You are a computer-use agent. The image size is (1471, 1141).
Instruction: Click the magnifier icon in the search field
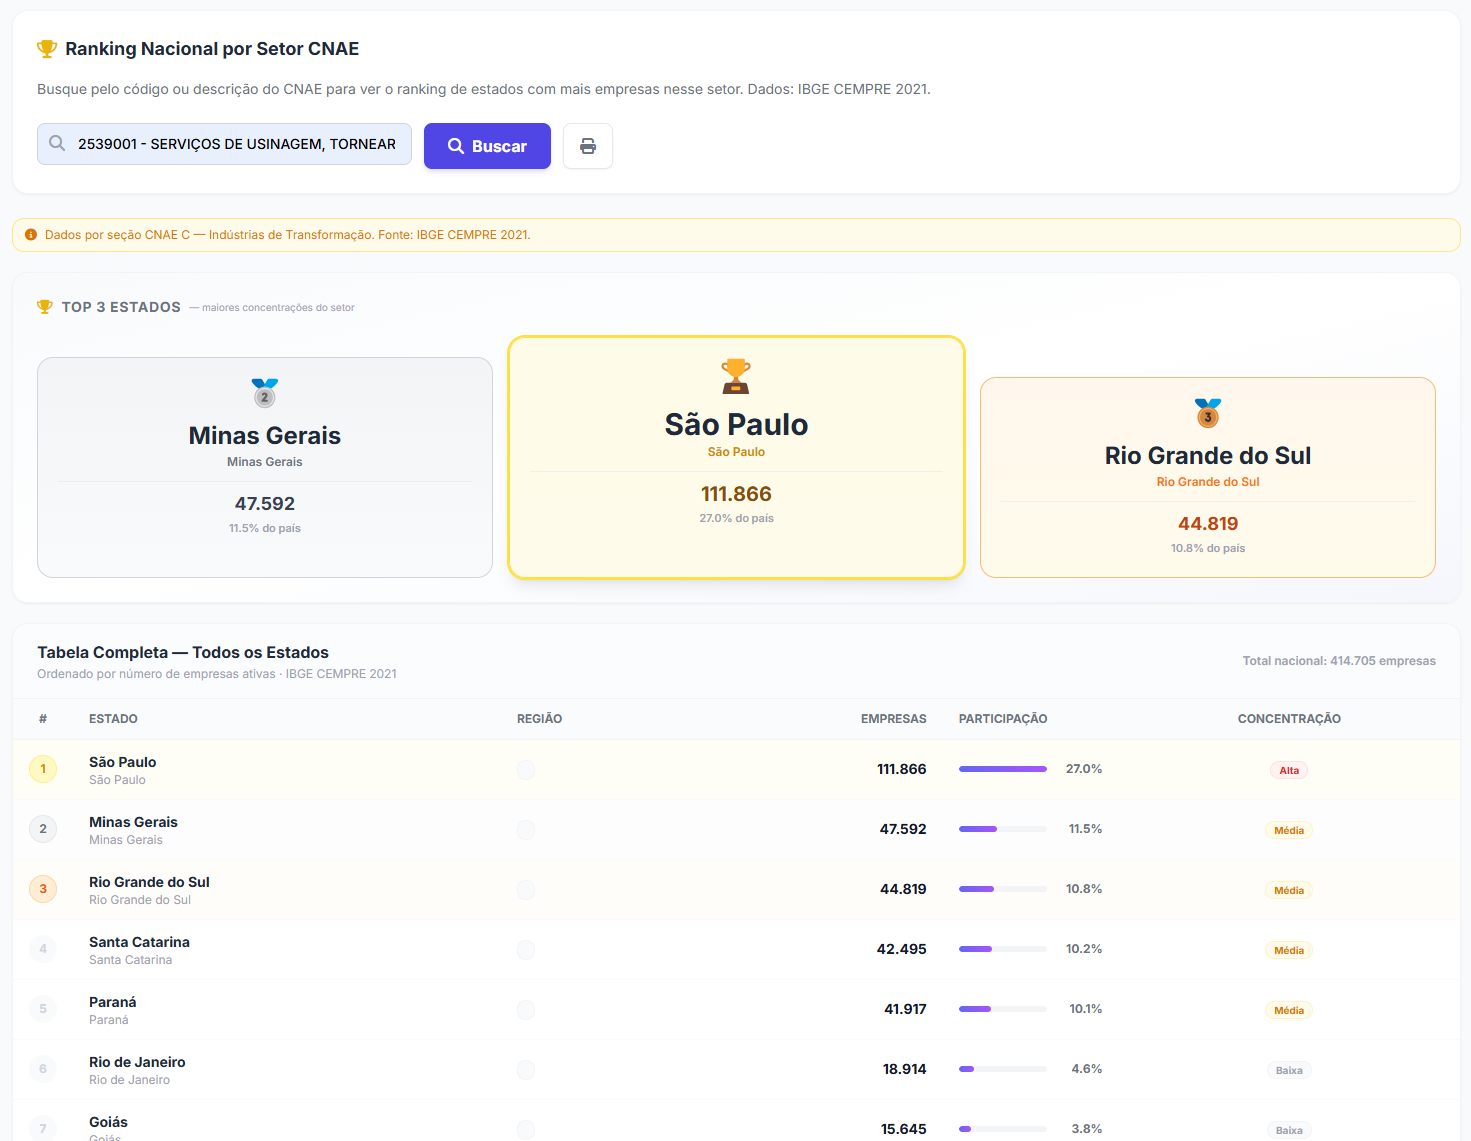[57, 144]
